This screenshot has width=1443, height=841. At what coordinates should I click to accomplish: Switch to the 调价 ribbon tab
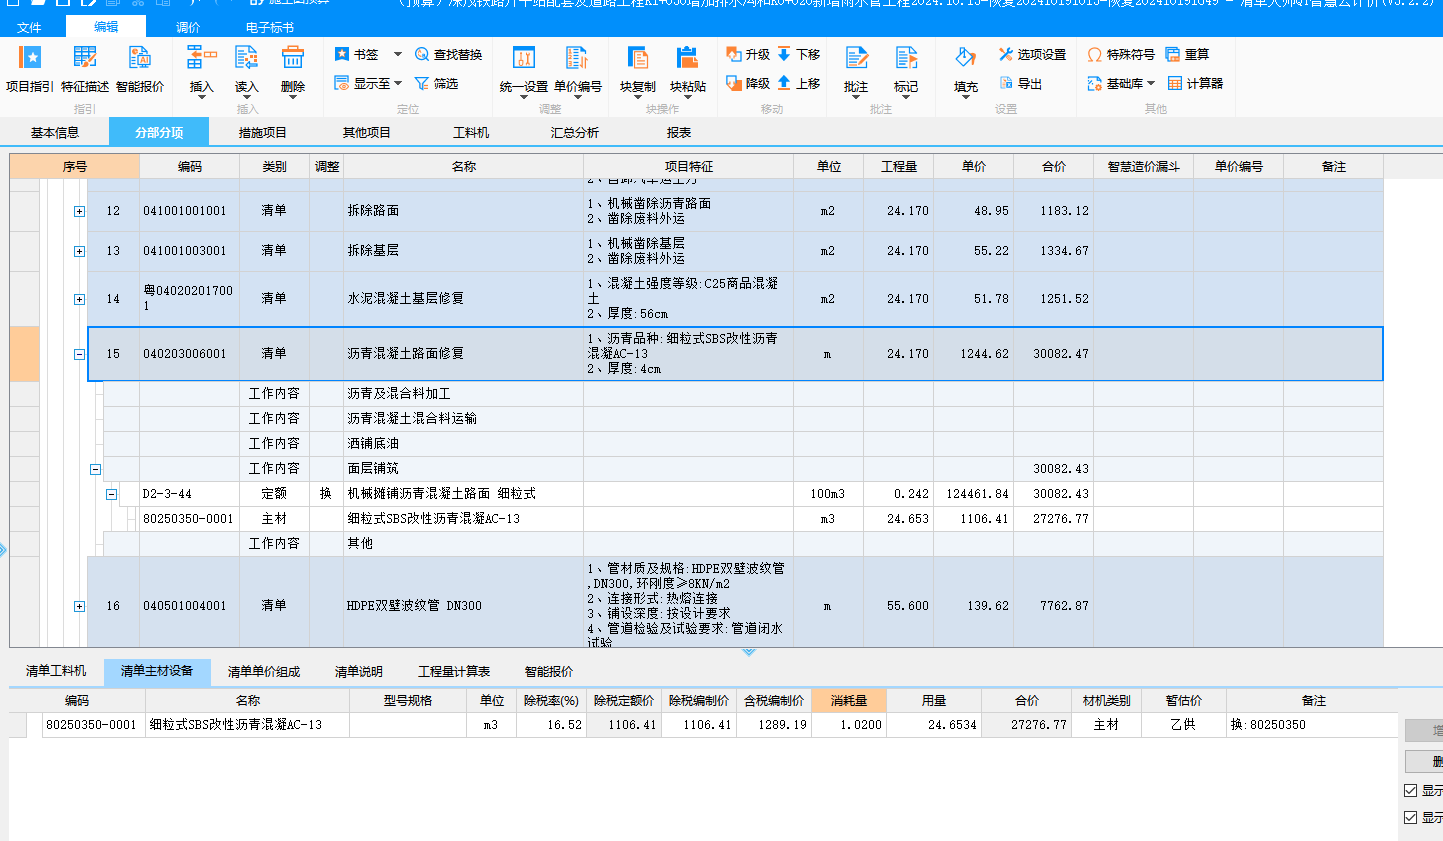coord(187,27)
